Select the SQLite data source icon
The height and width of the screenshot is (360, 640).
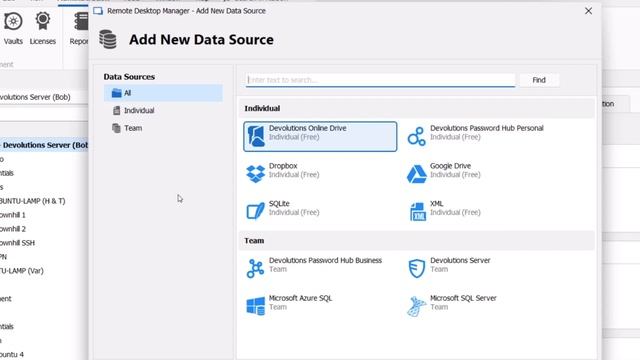pos(256,211)
